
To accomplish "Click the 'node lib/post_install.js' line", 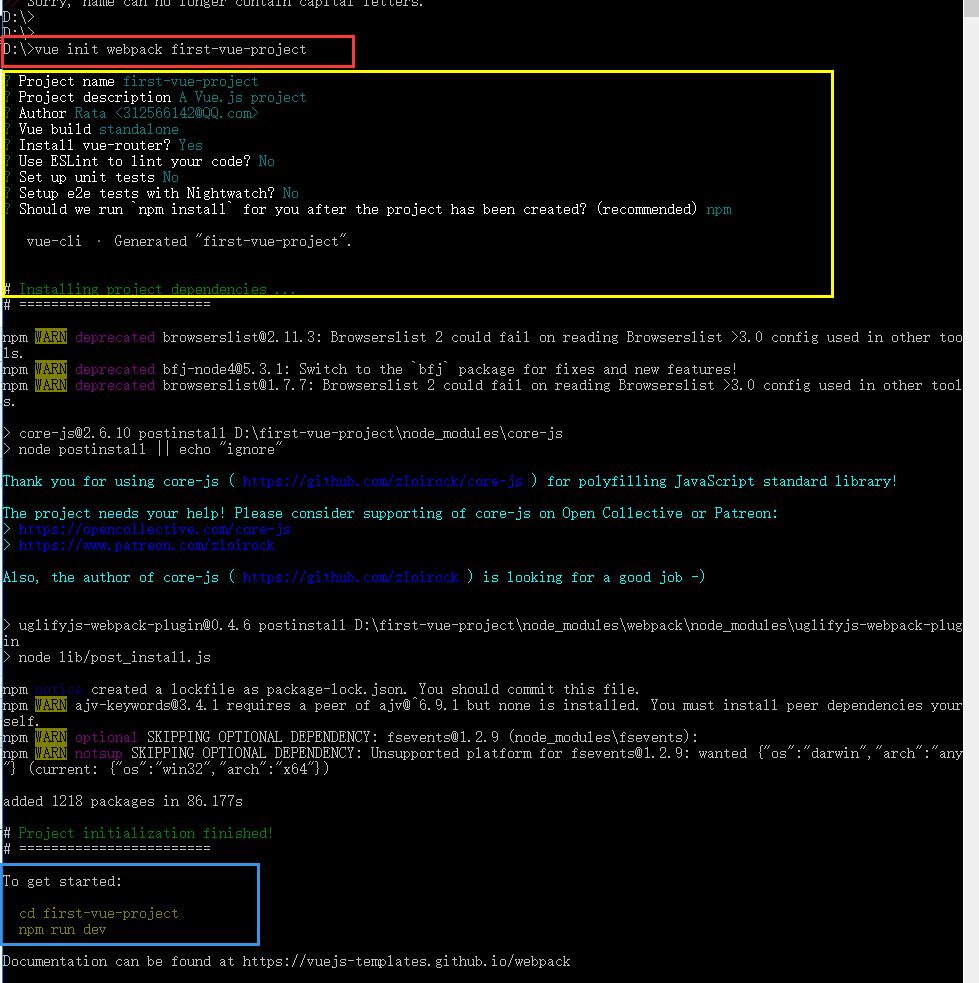I will pos(114,657).
